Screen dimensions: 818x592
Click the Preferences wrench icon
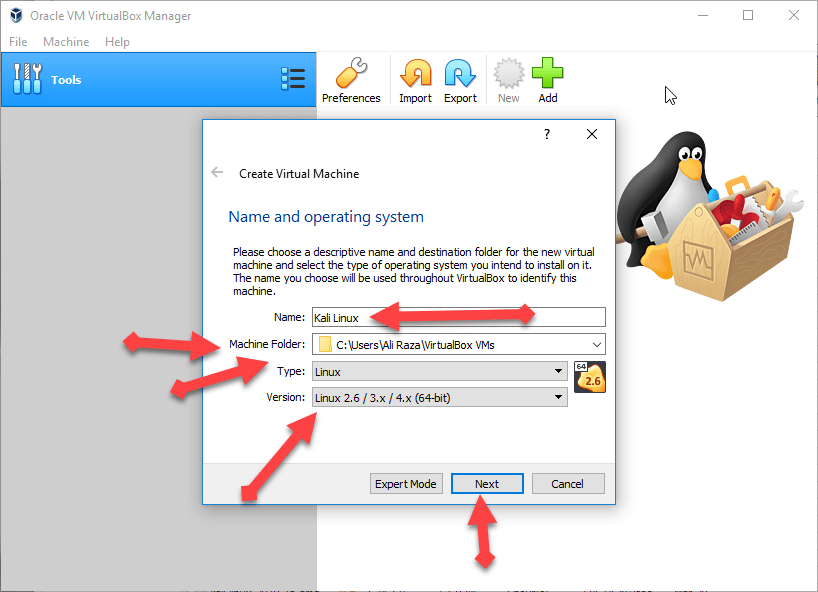coord(351,75)
